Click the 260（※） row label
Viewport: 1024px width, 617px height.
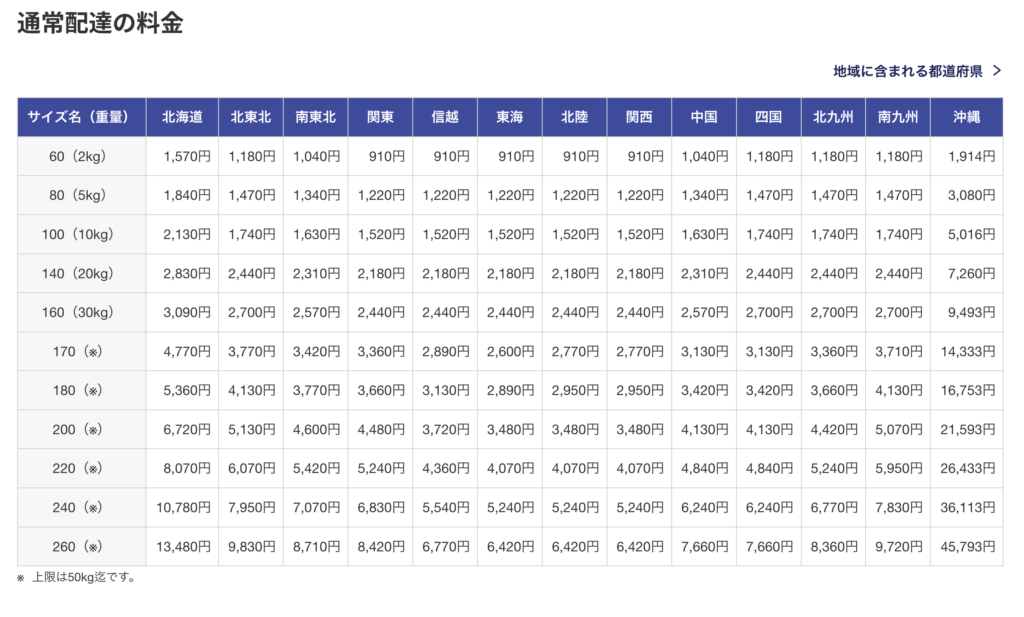82,546
